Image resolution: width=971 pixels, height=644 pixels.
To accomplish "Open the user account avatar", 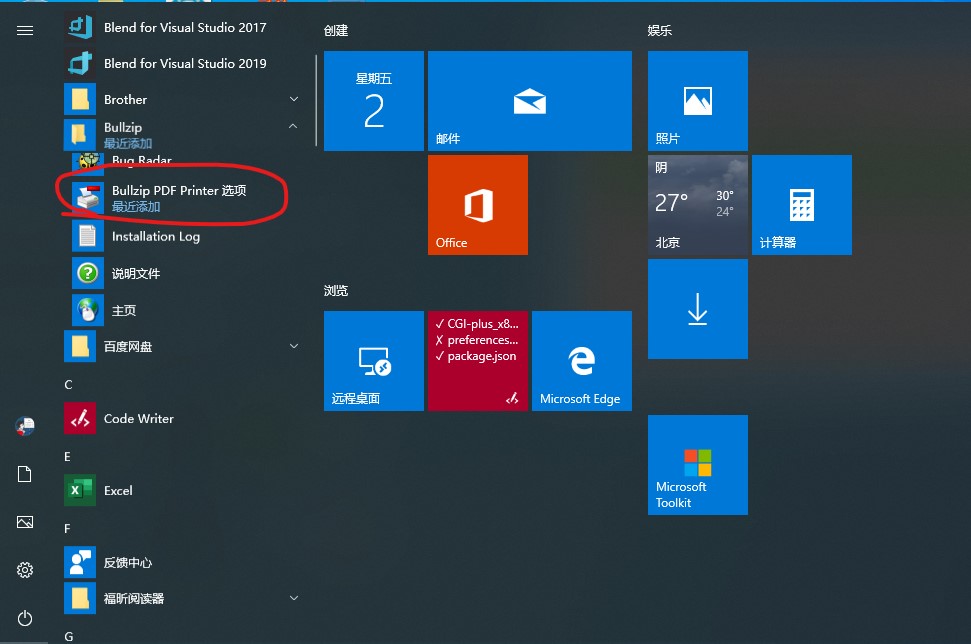I will (25, 426).
